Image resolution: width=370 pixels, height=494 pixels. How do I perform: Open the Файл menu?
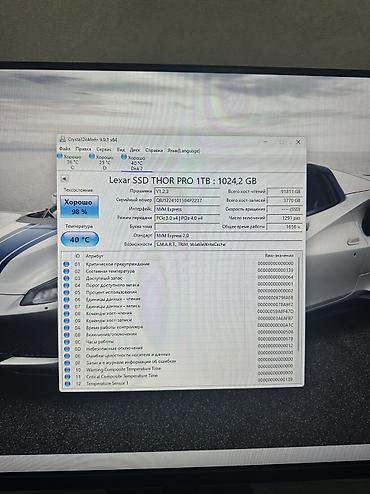[65, 149]
